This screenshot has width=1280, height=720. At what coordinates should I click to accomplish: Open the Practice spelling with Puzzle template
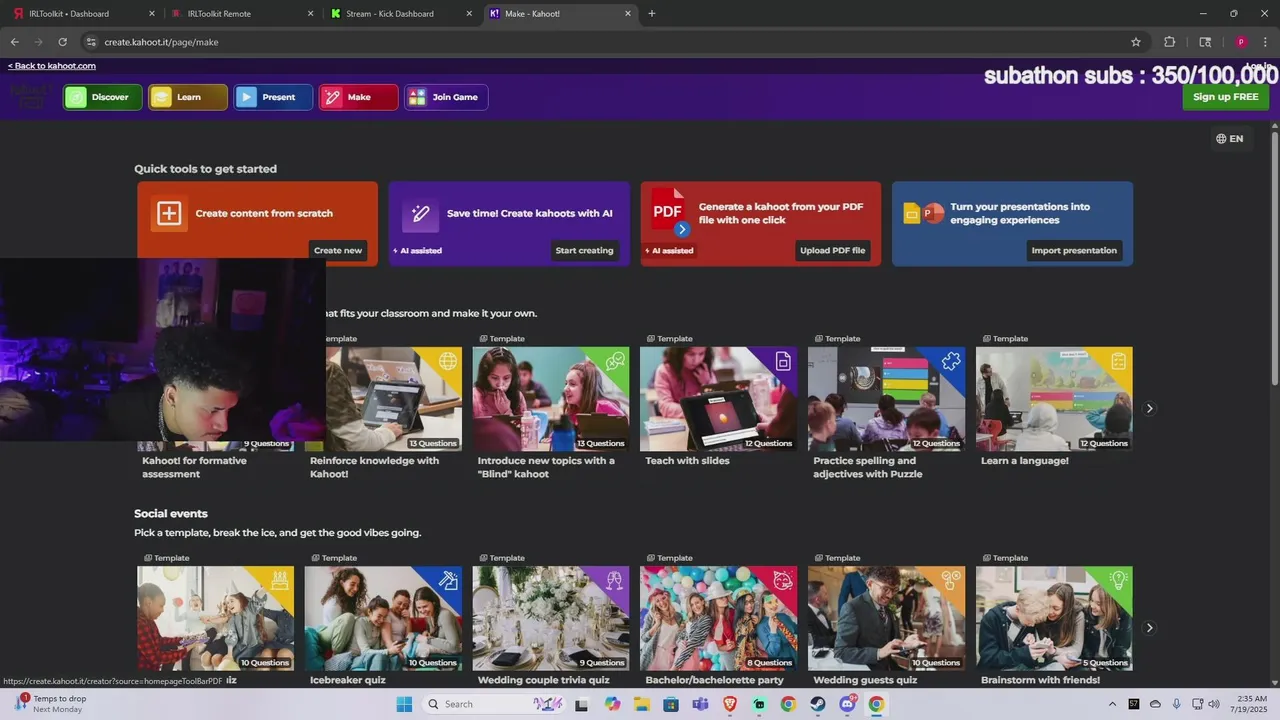tap(887, 399)
